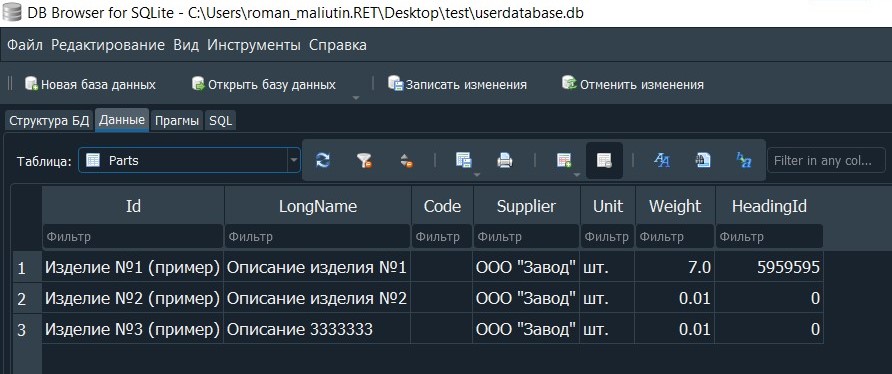Open the Справка menu
The image size is (892, 374).
pyautogui.click(x=338, y=45)
